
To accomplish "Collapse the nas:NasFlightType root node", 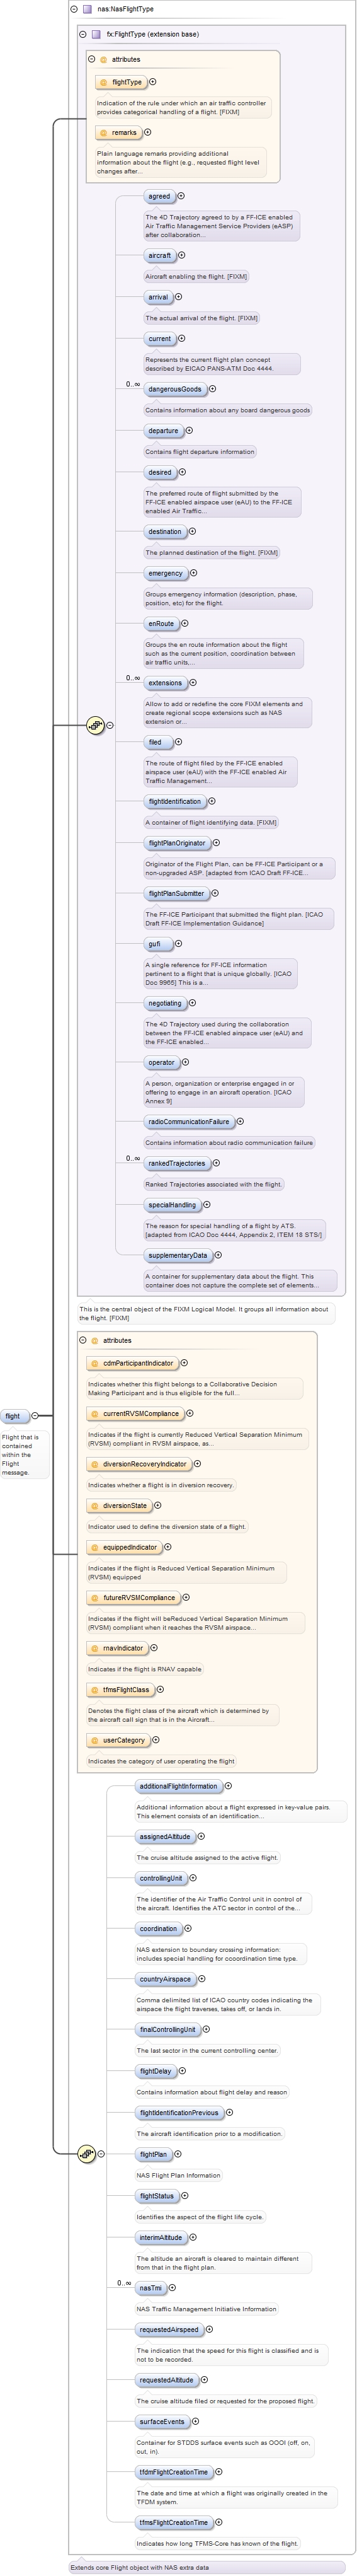I will [74, 9].
